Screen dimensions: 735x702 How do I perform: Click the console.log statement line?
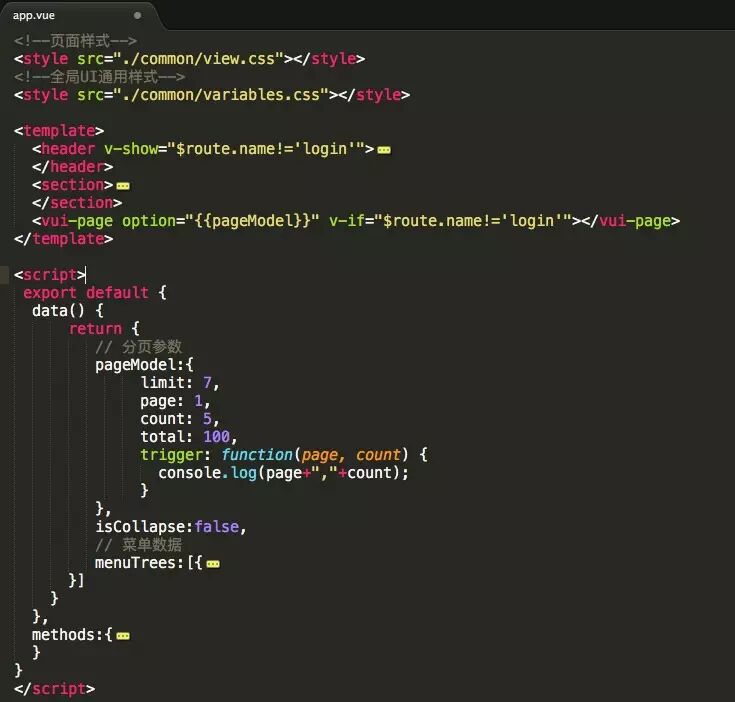284,473
